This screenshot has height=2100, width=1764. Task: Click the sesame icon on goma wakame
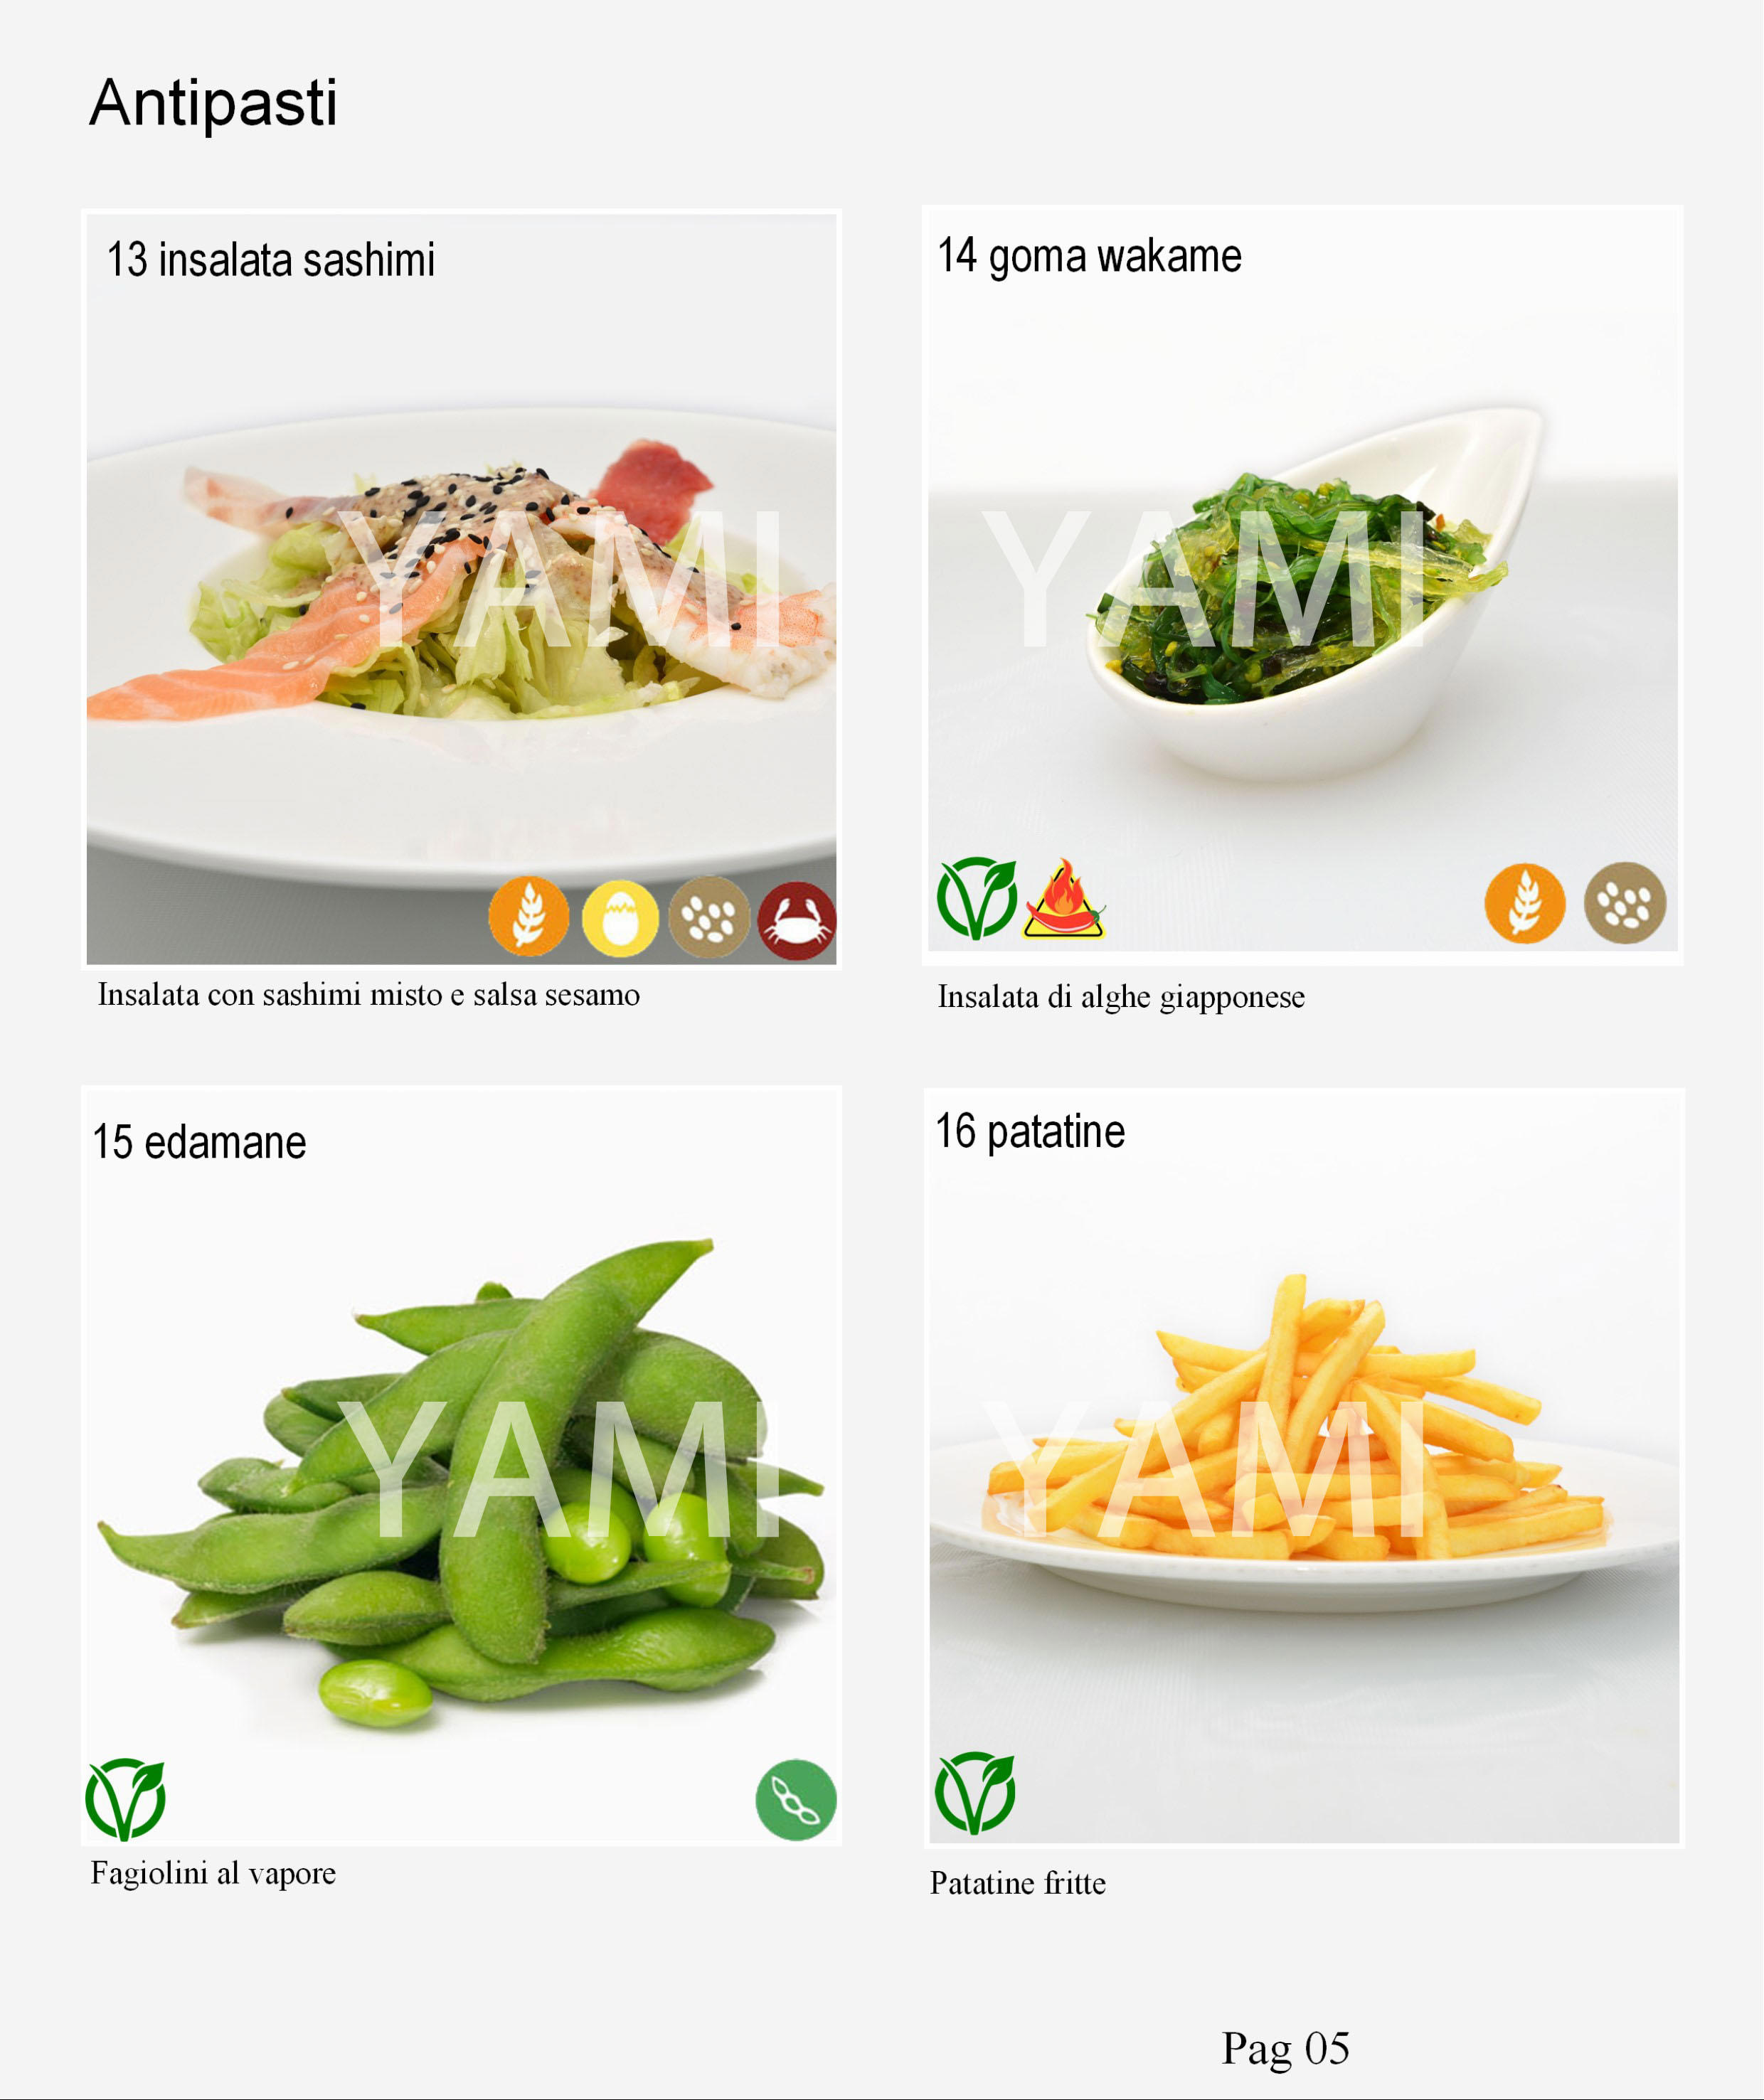[x=1625, y=903]
